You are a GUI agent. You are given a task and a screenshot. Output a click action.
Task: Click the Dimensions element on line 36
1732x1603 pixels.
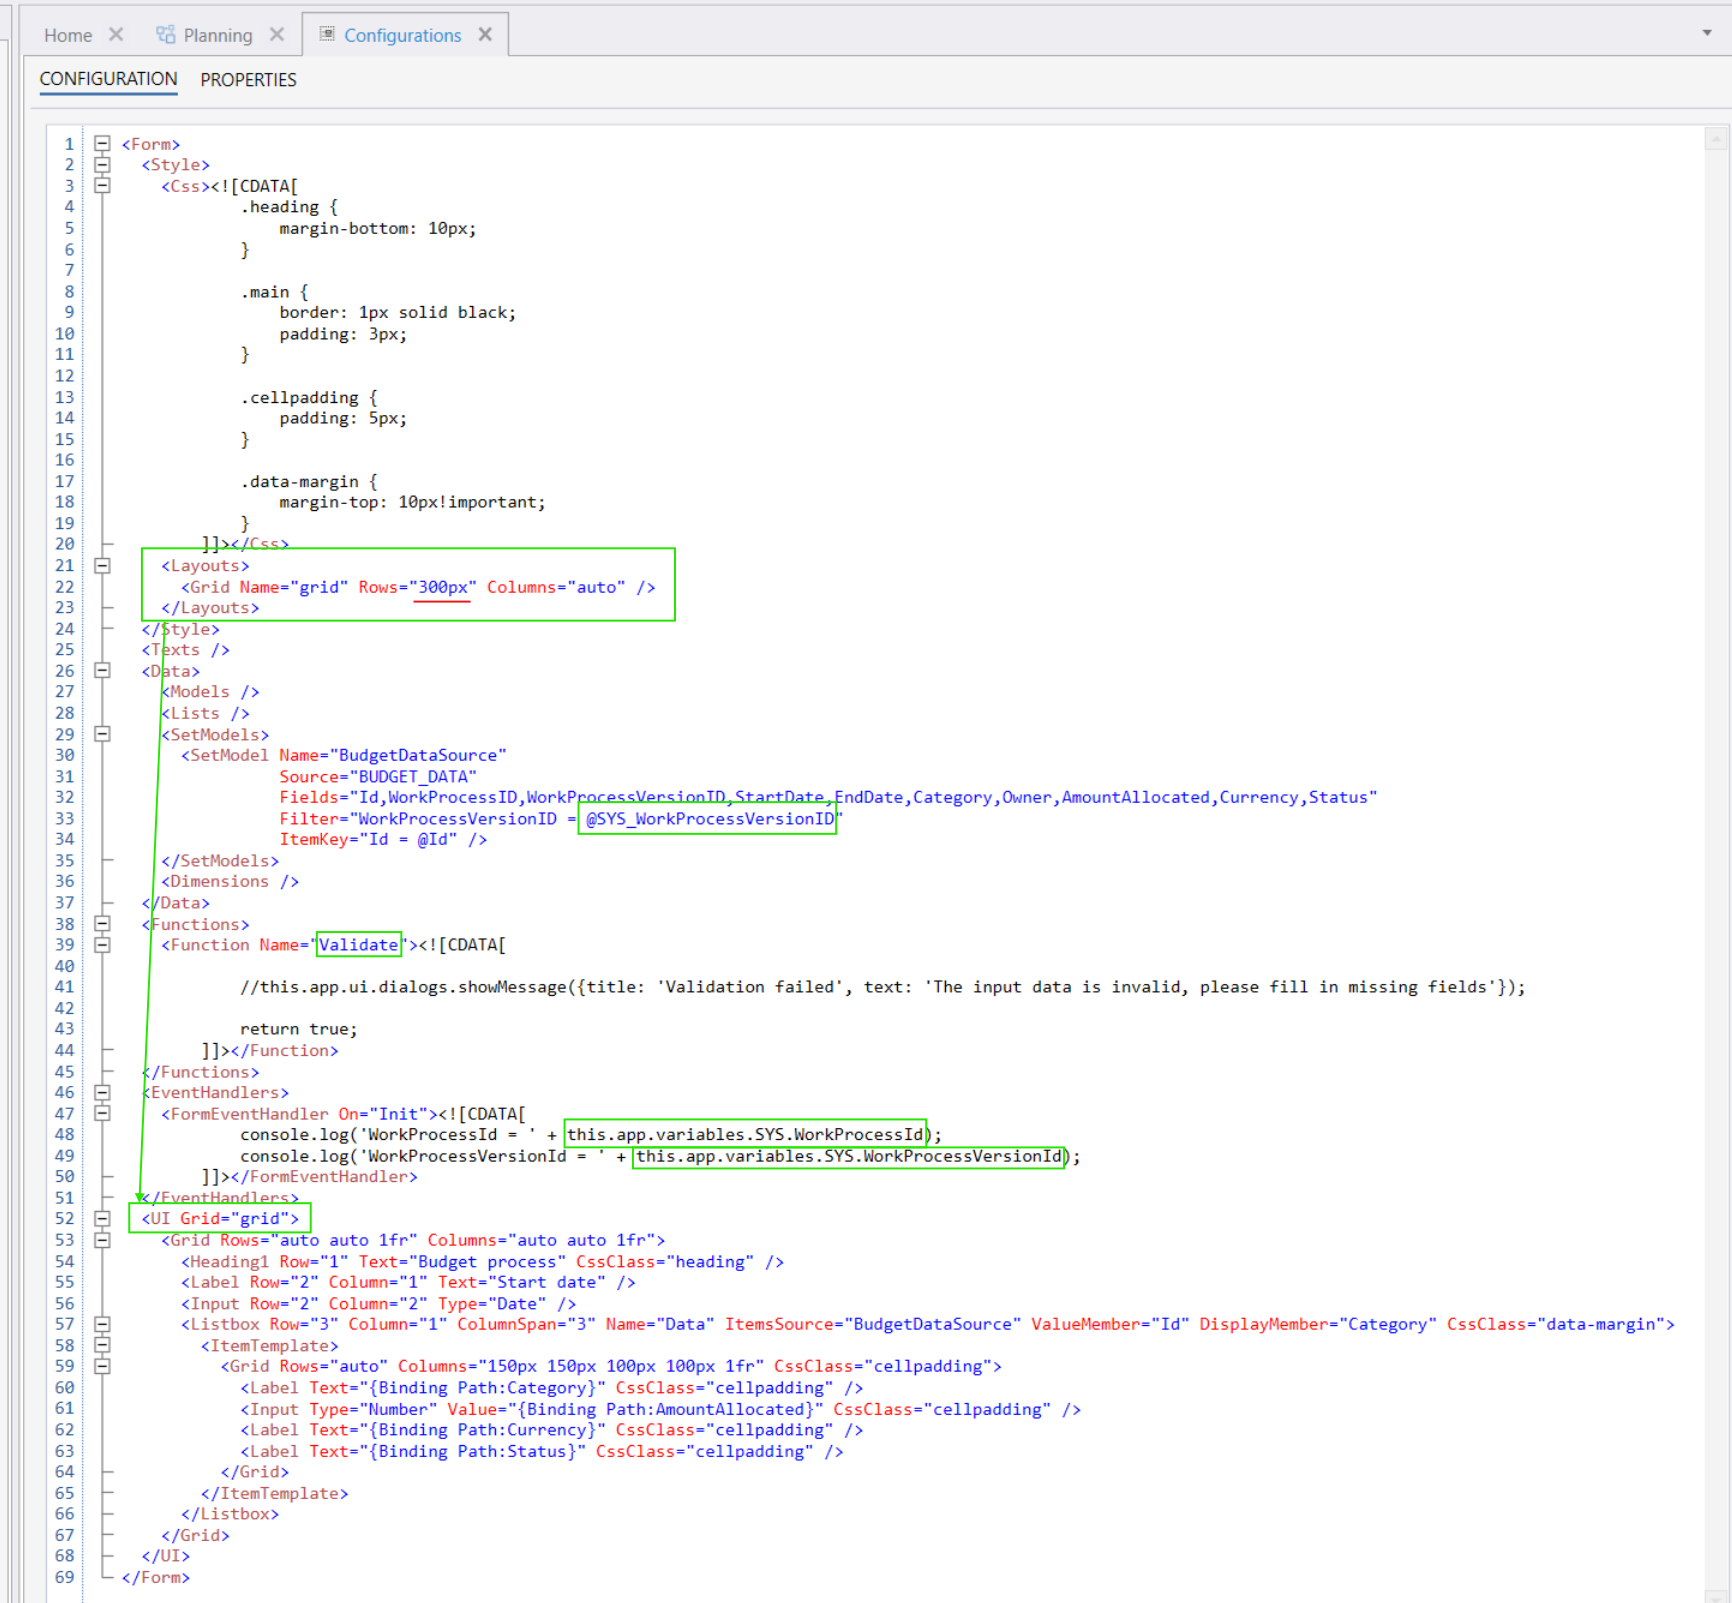[230, 882]
